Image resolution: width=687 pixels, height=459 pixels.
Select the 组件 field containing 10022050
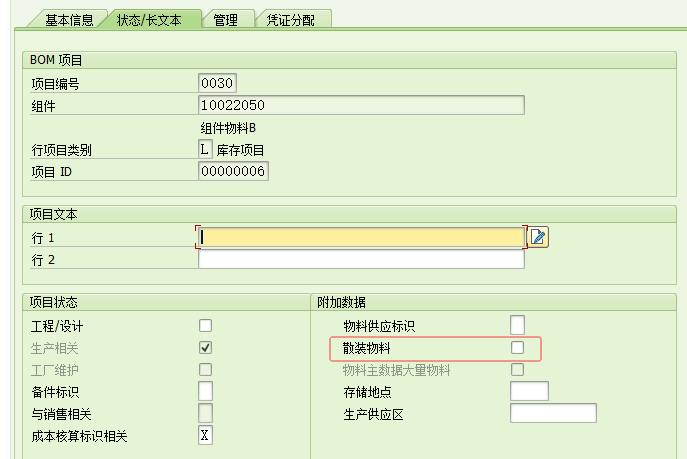click(361, 105)
